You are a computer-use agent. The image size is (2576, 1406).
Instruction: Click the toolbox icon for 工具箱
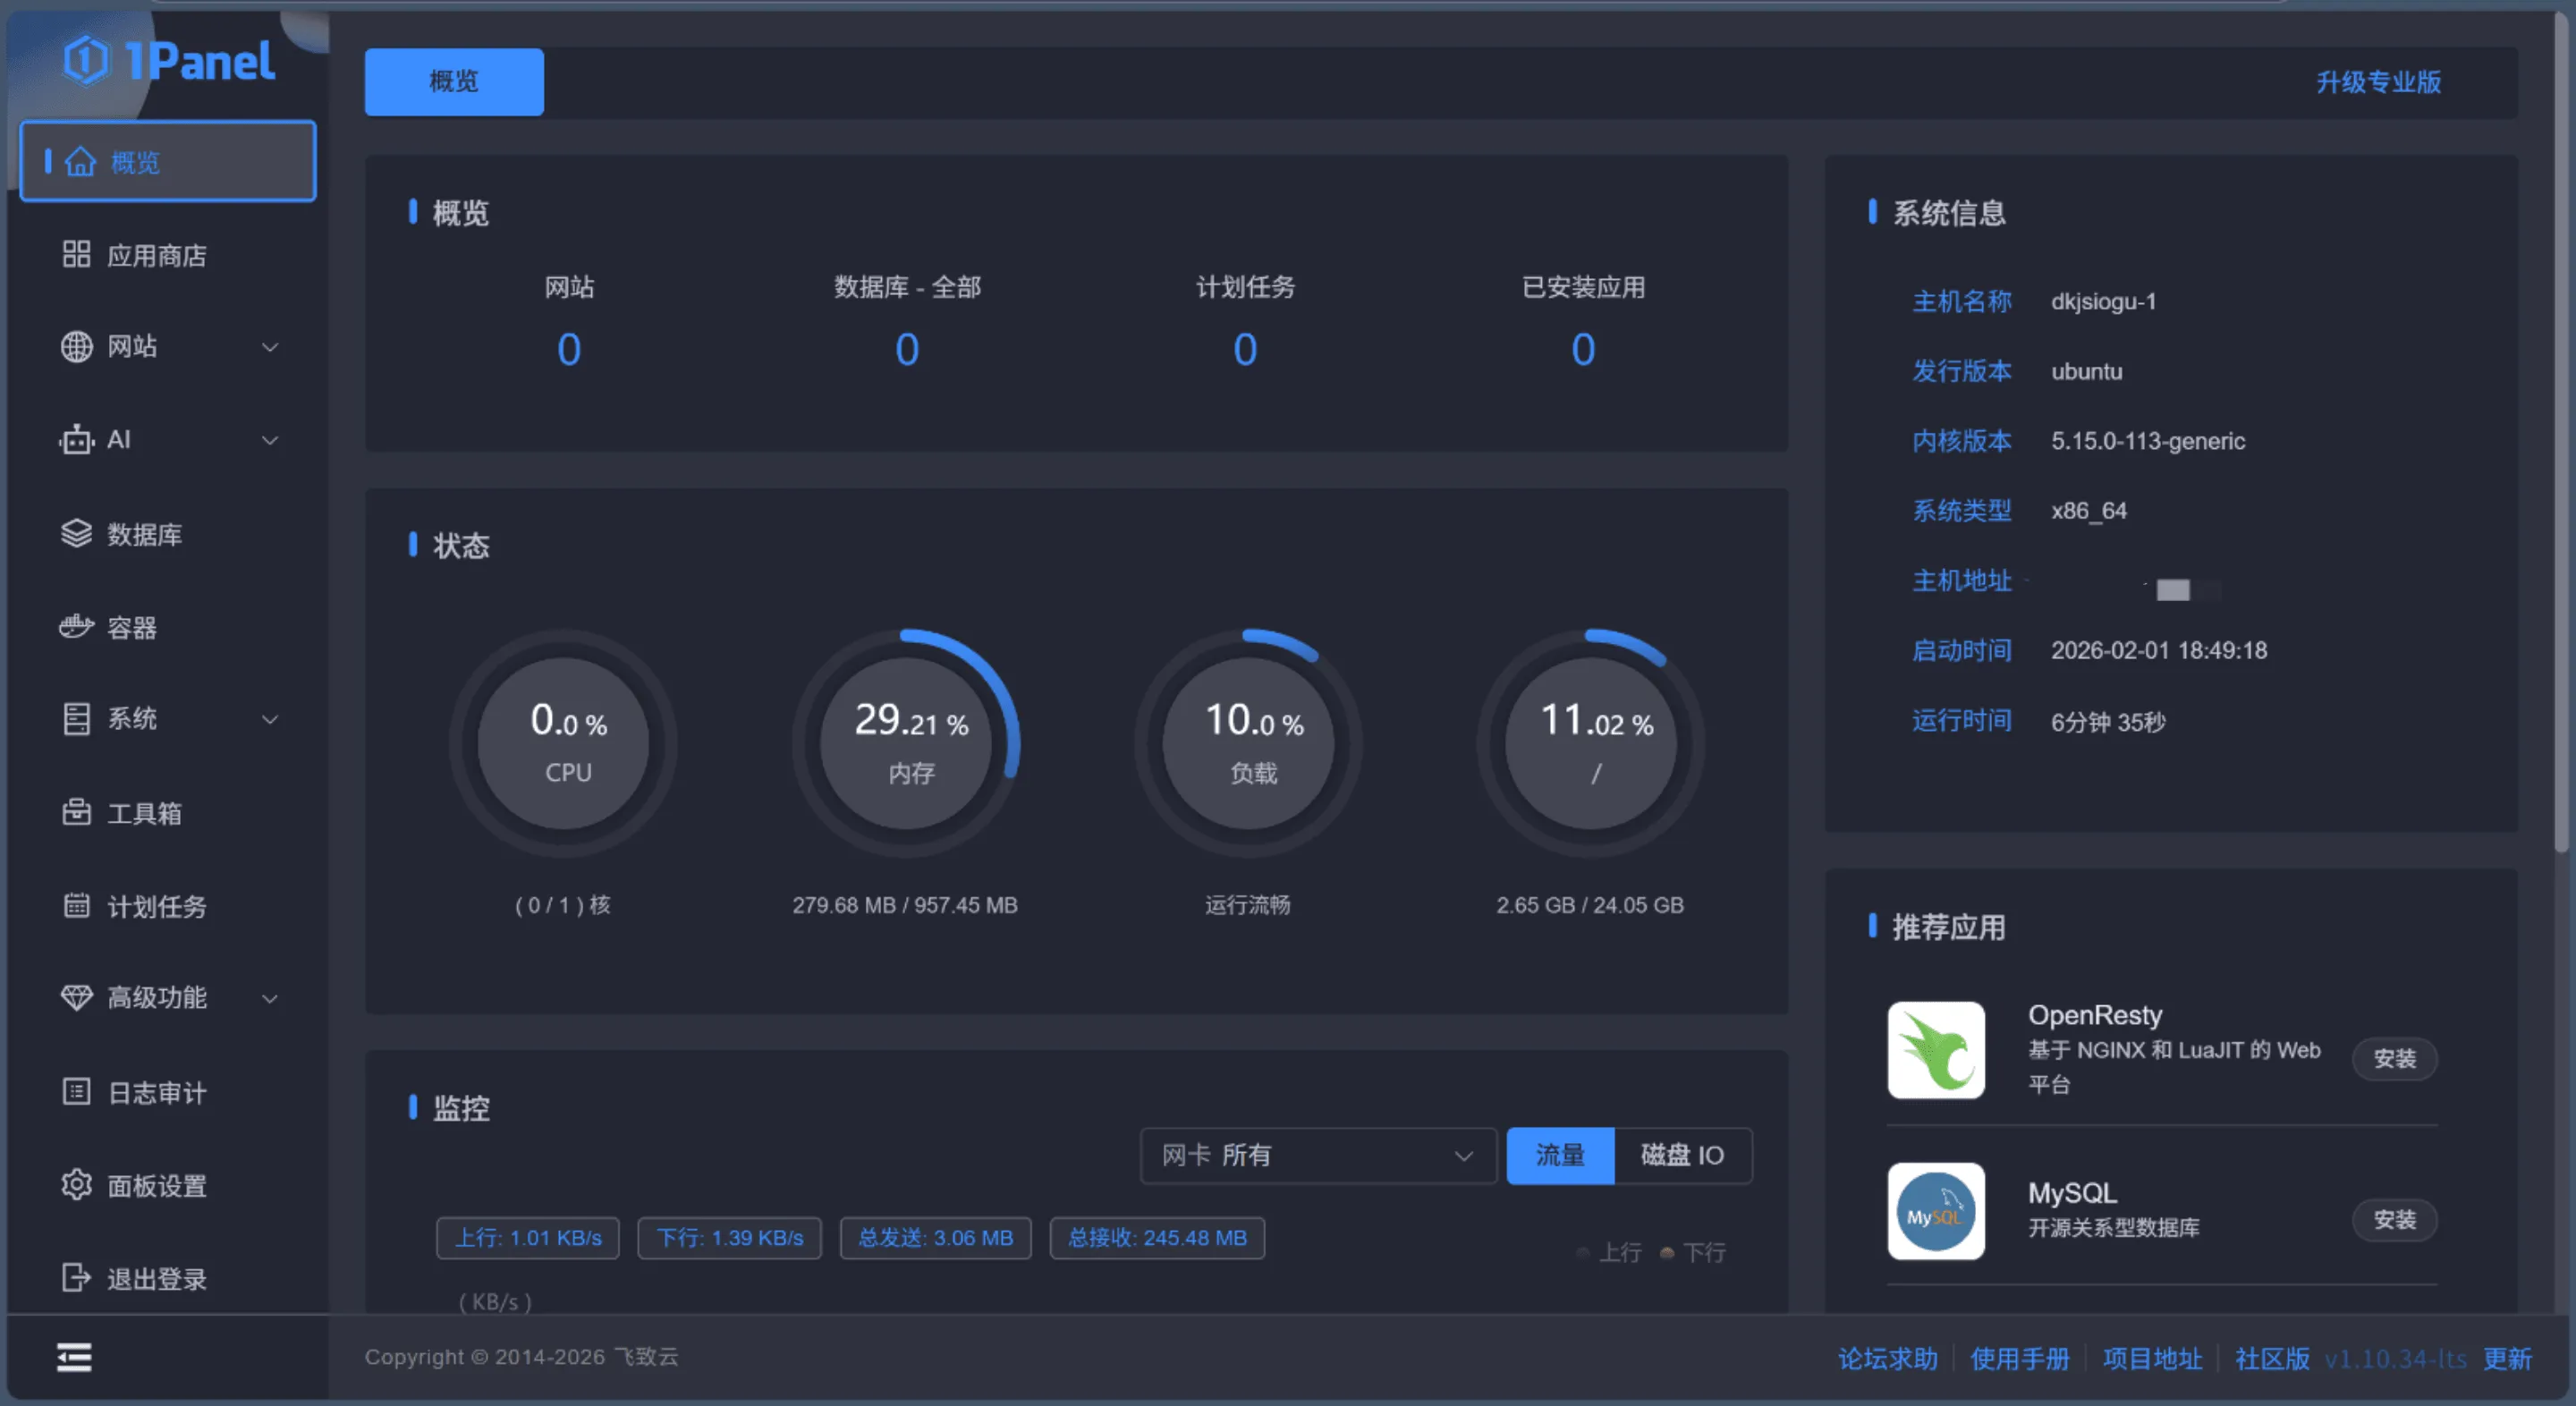tap(76, 812)
